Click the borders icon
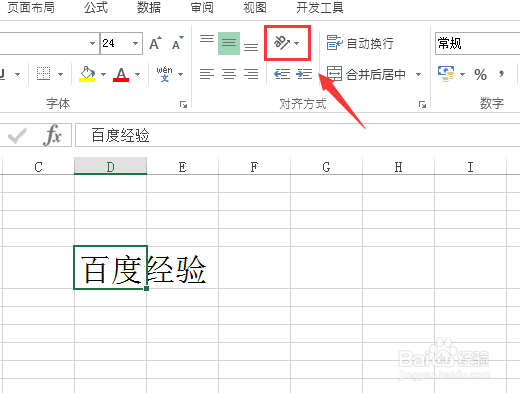 click(43, 74)
